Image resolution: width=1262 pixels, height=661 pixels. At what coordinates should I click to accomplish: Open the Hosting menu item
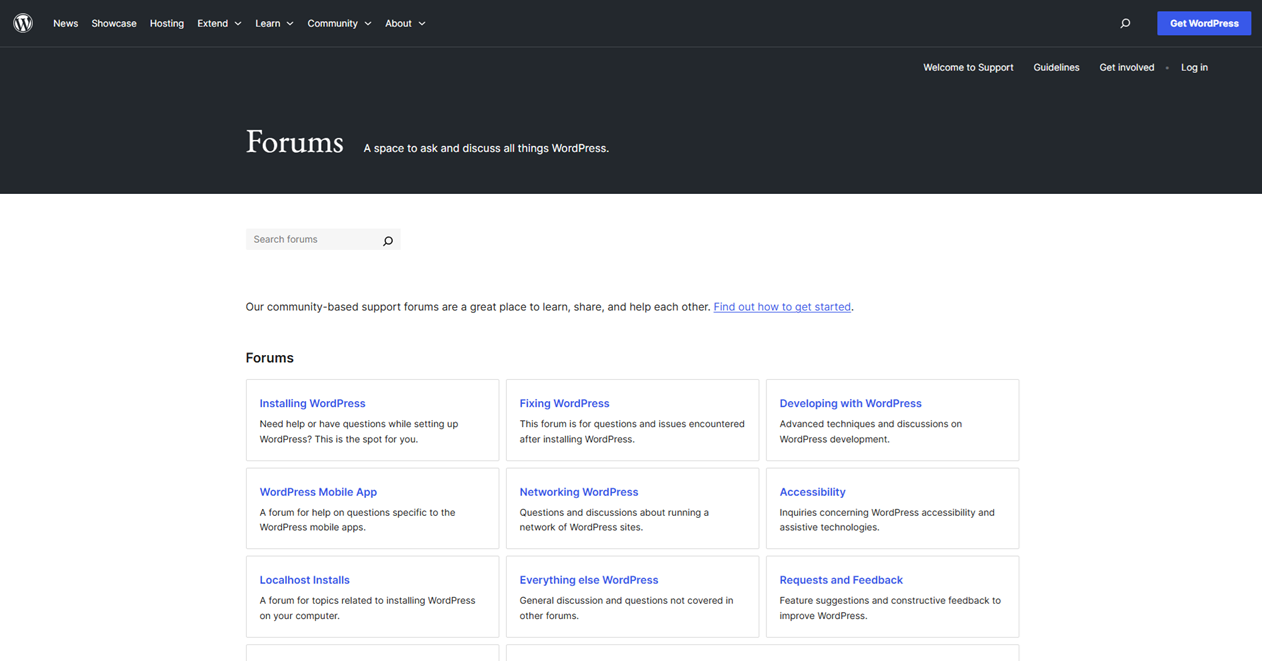tap(167, 23)
